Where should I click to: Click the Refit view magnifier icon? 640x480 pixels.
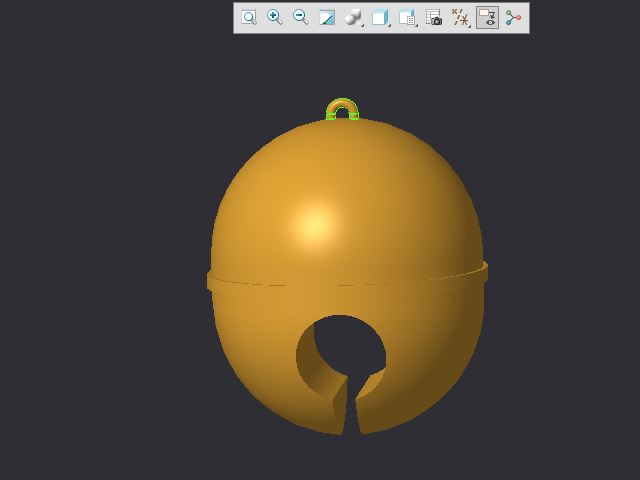(249, 18)
